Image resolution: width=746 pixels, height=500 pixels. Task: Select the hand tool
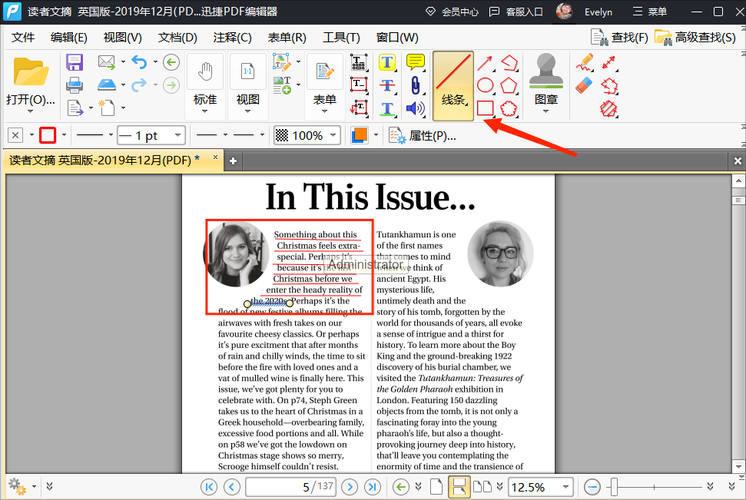[205, 78]
